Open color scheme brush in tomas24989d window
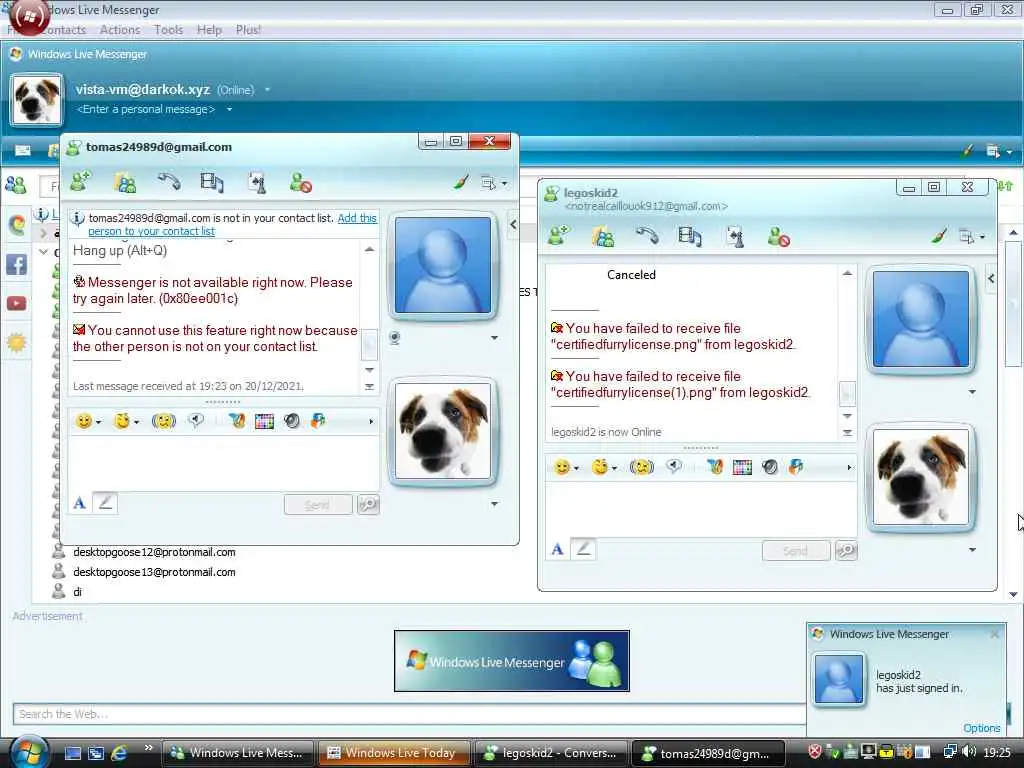 [461, 182]
